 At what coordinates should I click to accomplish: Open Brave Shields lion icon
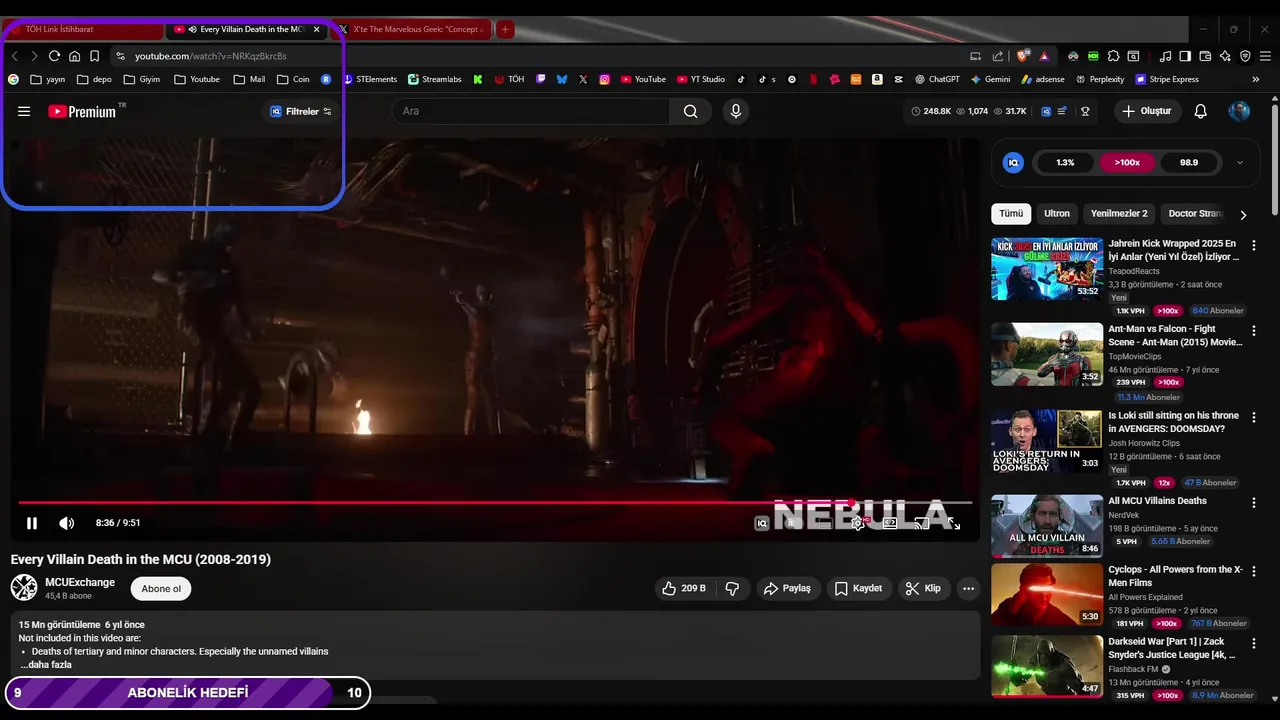coord(1022,56)
